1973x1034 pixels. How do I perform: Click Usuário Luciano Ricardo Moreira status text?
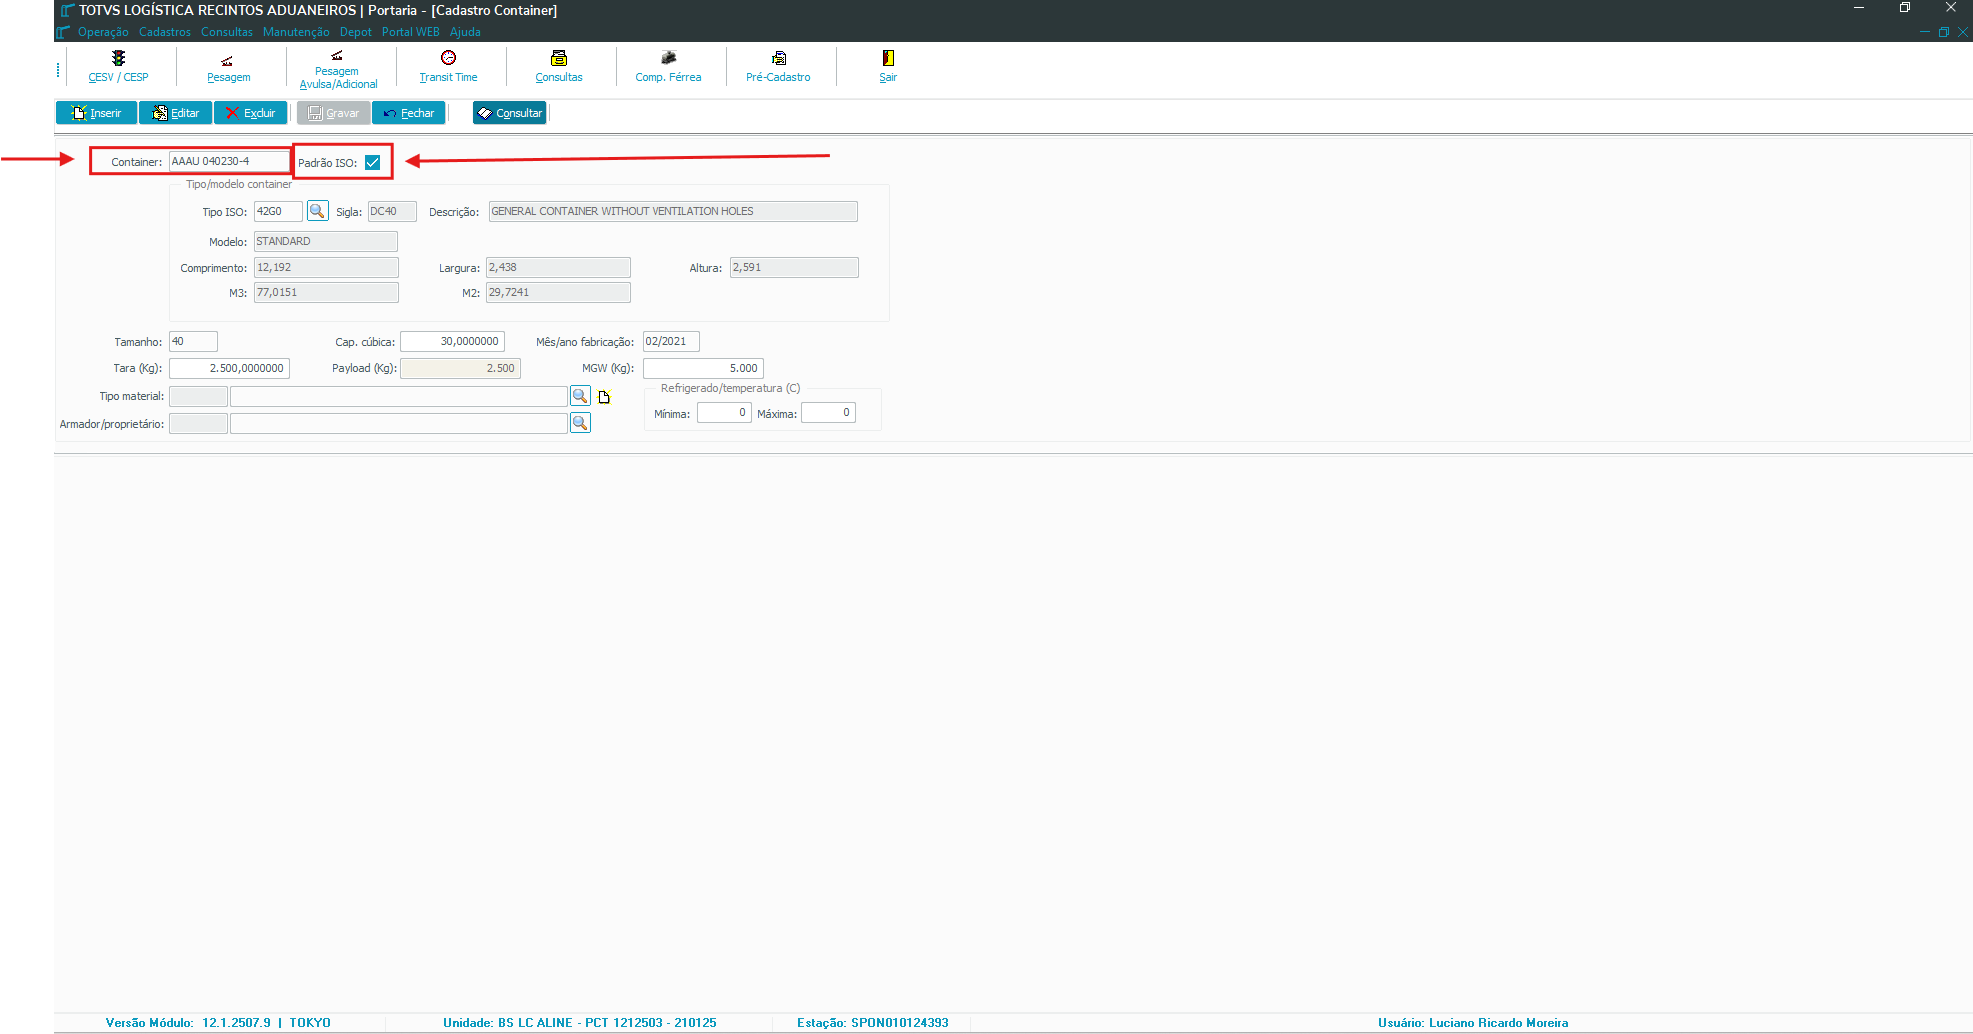pos(1473,1022)
